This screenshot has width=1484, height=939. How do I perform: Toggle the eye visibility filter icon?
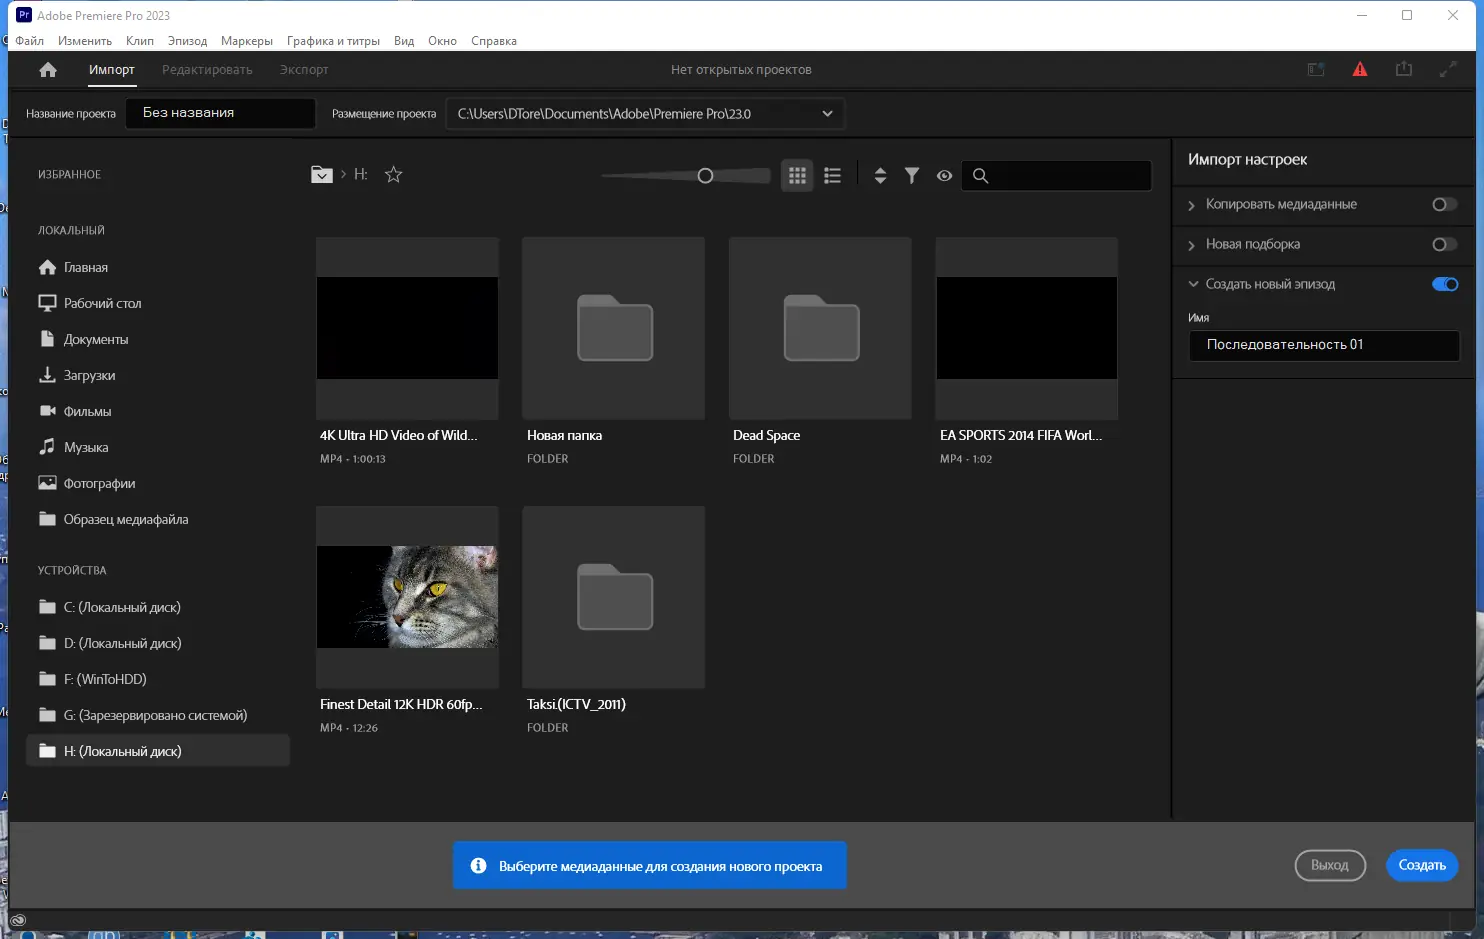click(944, 176)
